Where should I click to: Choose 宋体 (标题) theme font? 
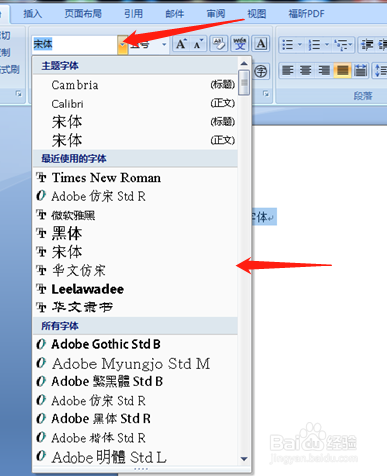135,122
